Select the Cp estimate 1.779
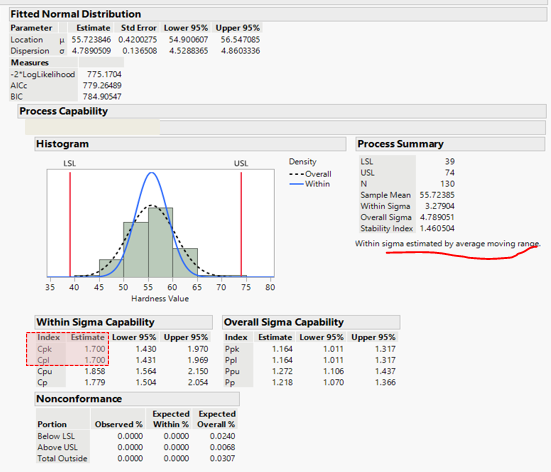Screen dimensions: 551x472 click(x=95, y=382)
